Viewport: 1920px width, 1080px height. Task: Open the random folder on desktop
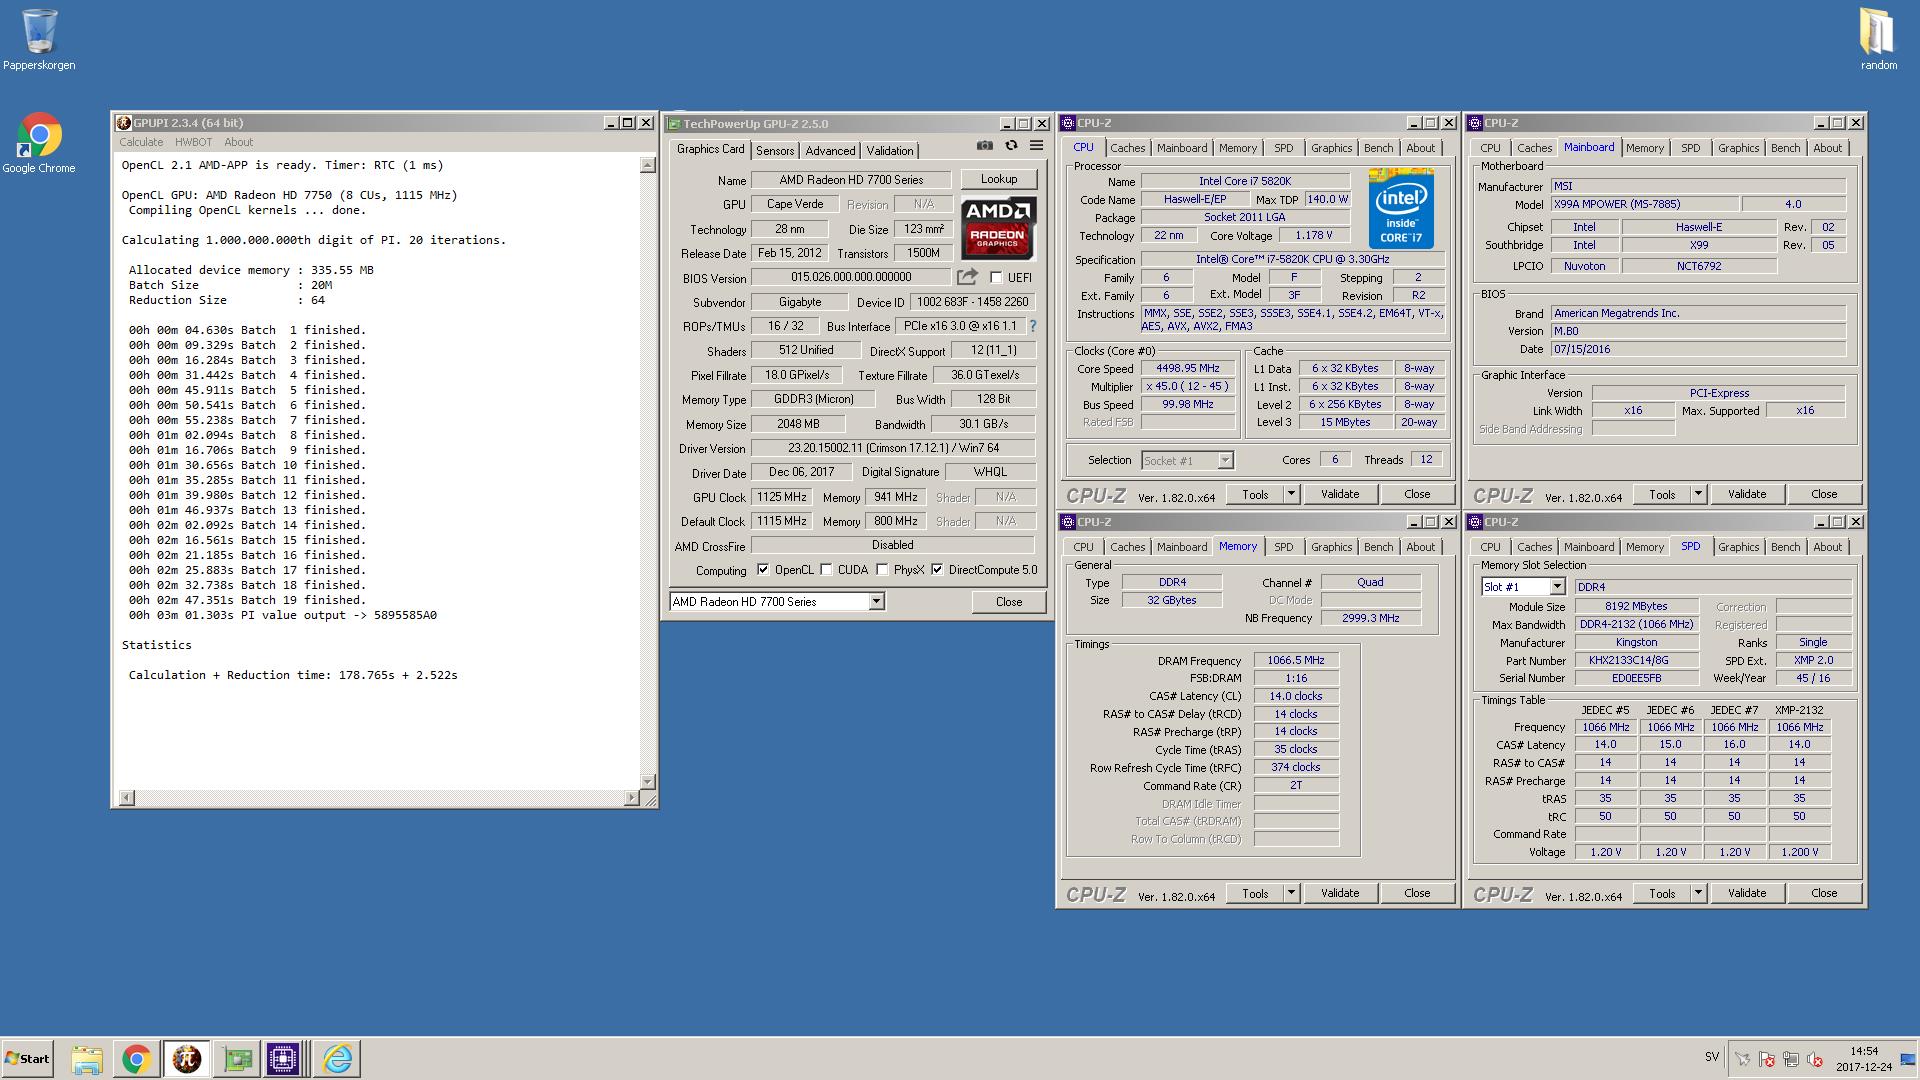point(1878,40)
